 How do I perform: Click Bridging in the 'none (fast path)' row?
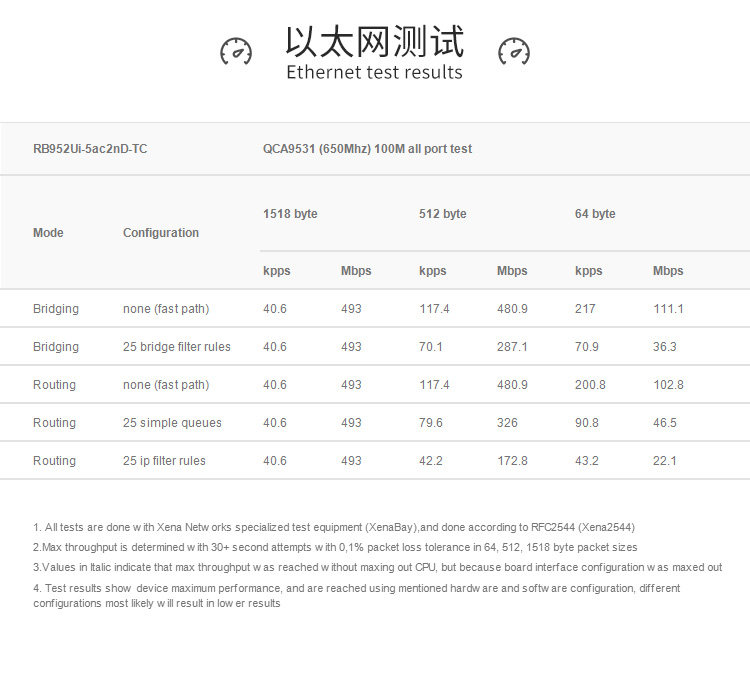pos(55,309)
